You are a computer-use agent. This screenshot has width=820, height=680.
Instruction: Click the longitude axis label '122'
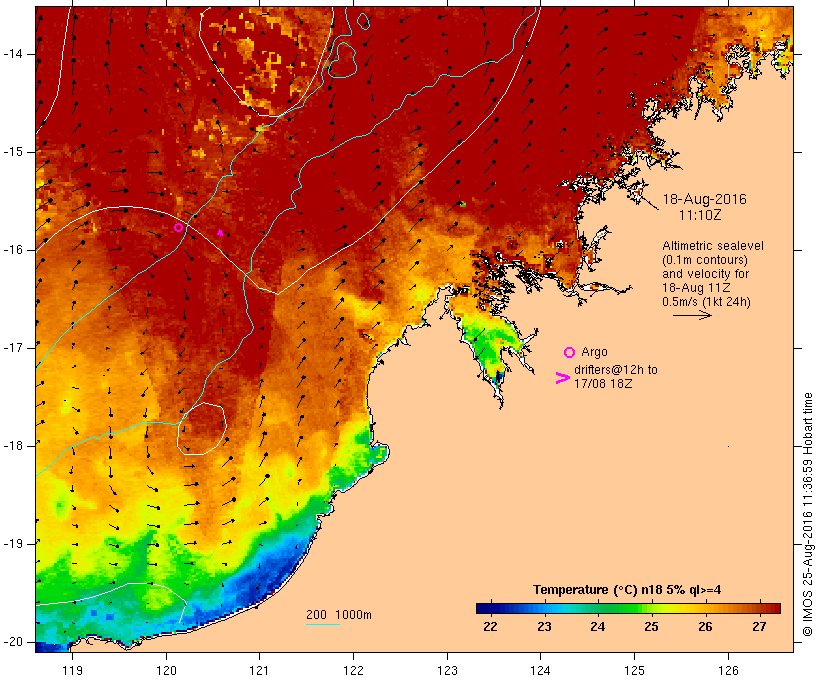(x=354, y=670)
